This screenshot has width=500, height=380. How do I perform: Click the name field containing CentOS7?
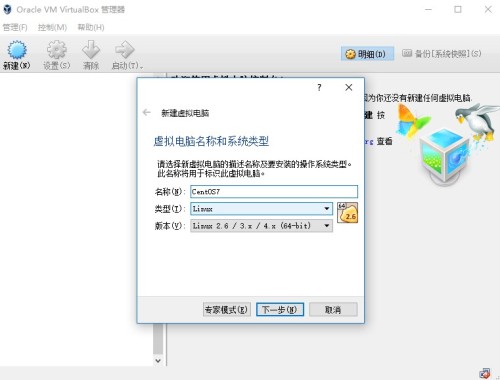pyautogui.click(x=274, y=192)
